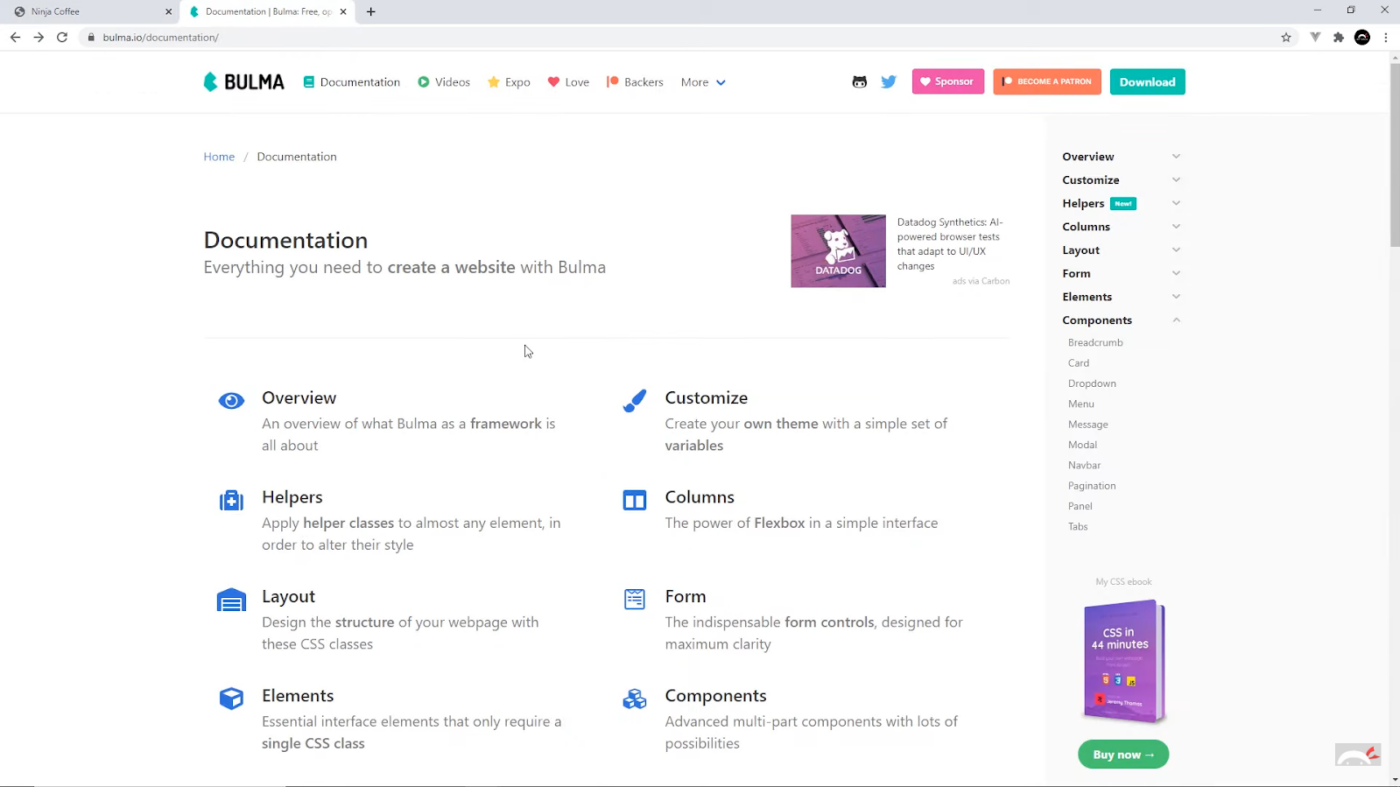Click the Buy now button for the CSS ebook
This screenshot has width=1400, height=787.
coord(1123,754)
